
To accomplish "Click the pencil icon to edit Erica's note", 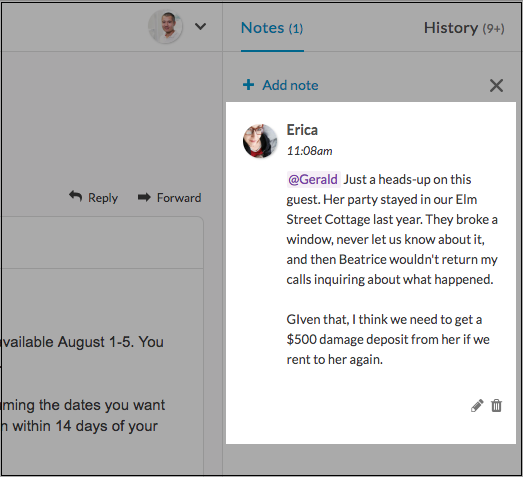I will coord(477,406).
